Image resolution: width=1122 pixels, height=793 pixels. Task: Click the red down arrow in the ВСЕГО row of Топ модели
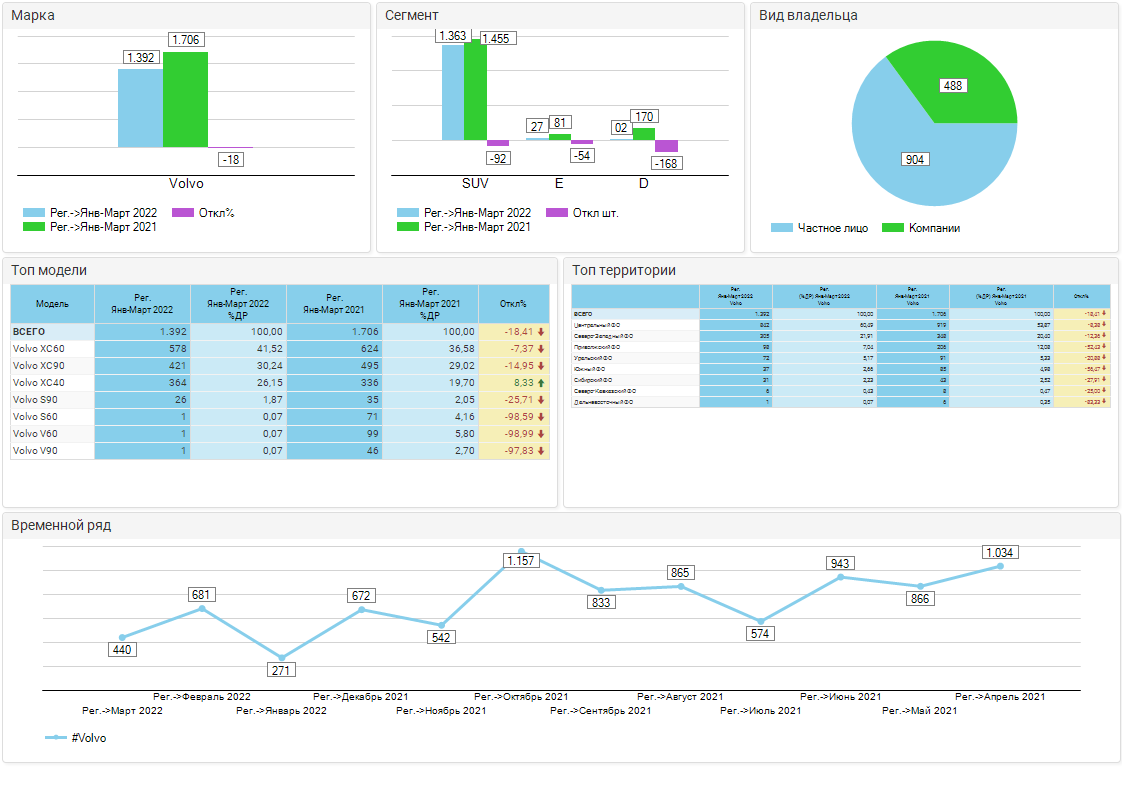coord(541,331)
